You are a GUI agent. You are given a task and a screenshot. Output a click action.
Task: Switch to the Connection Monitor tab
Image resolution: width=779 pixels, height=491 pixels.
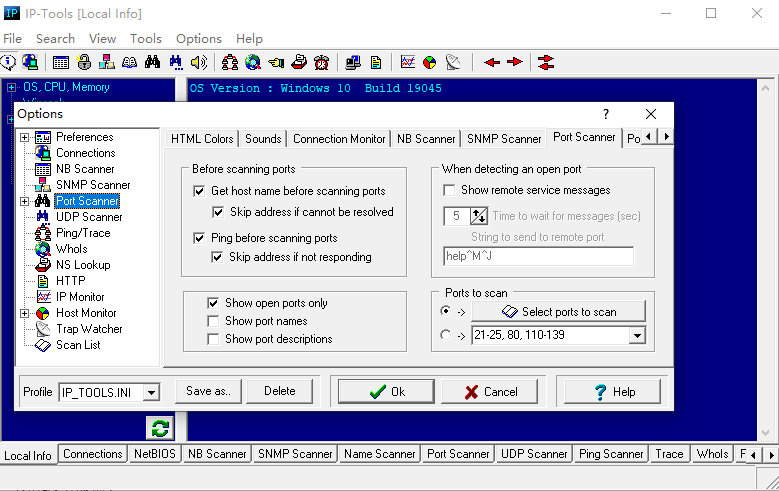[x=339, y=139]
